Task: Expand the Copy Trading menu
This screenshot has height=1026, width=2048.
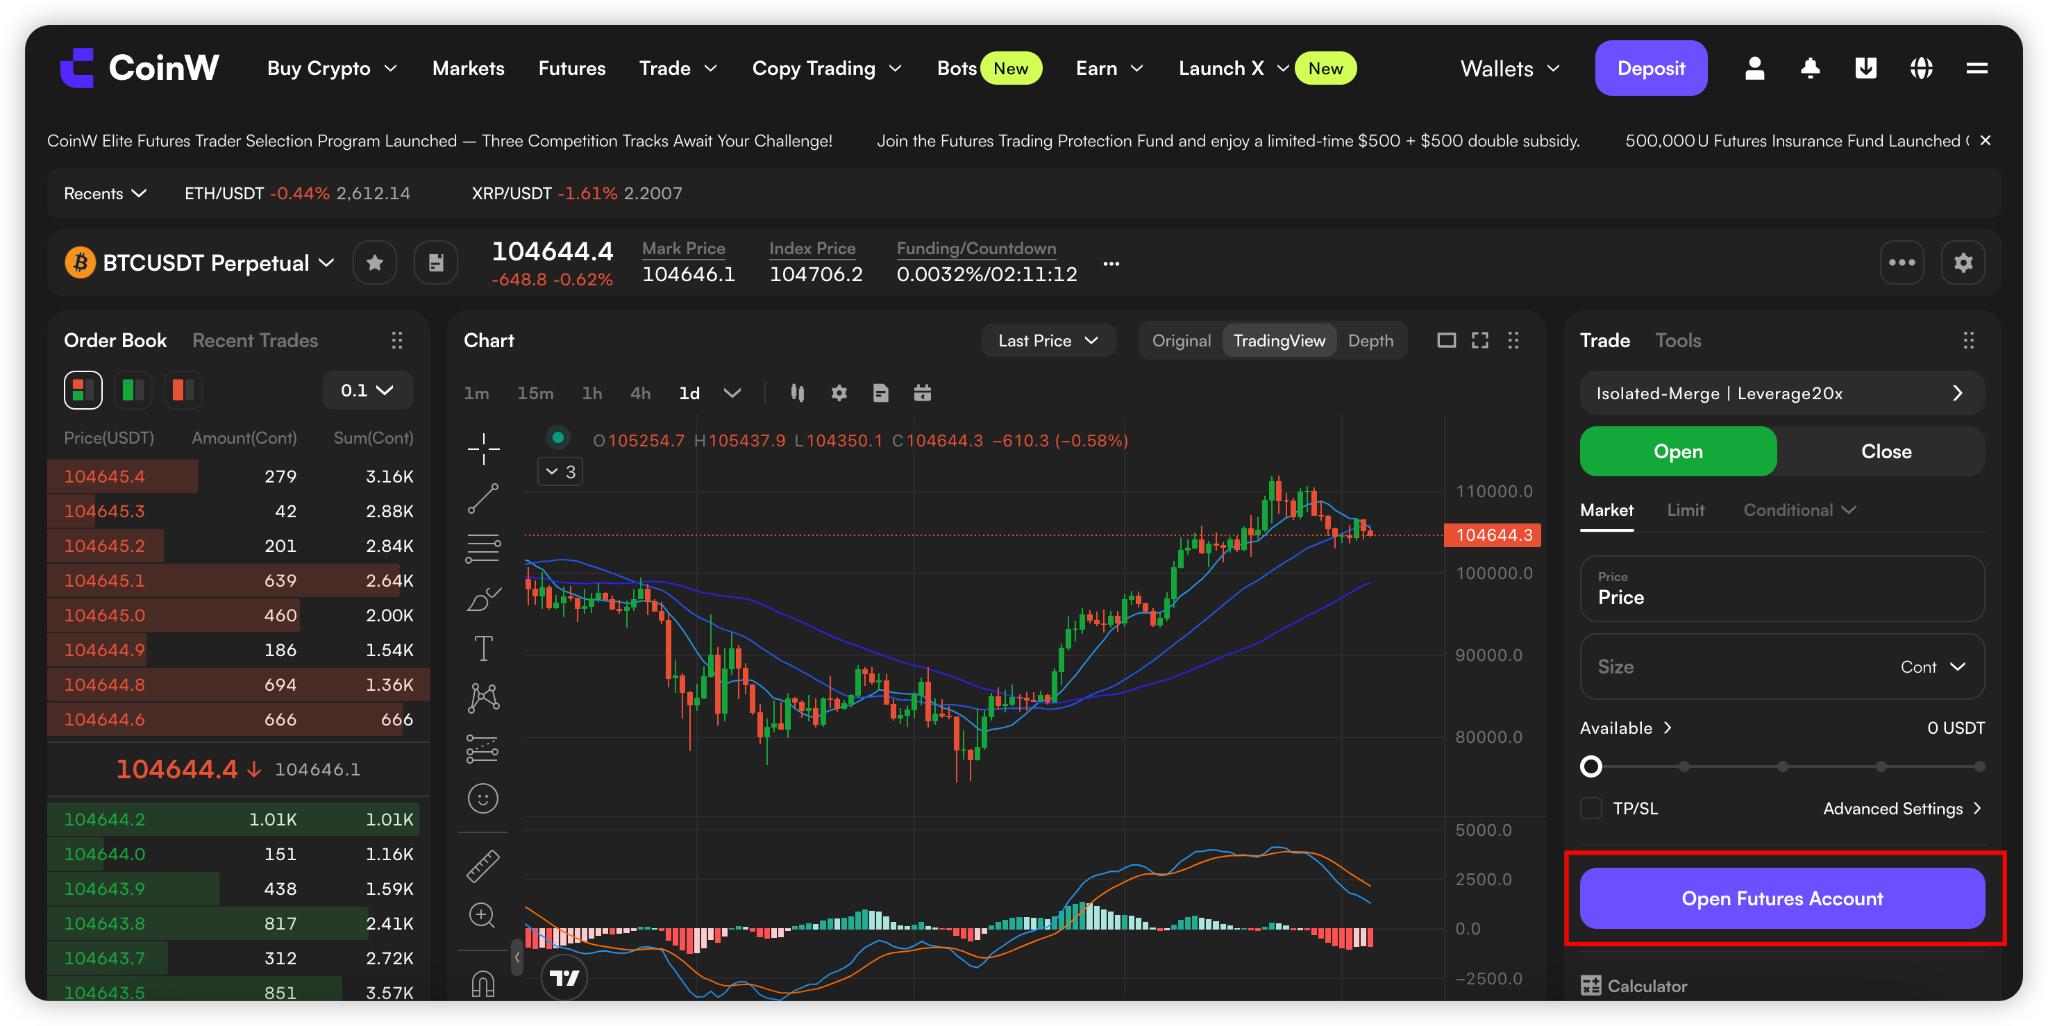Action: pyautogui.click(x=827, y=68)
